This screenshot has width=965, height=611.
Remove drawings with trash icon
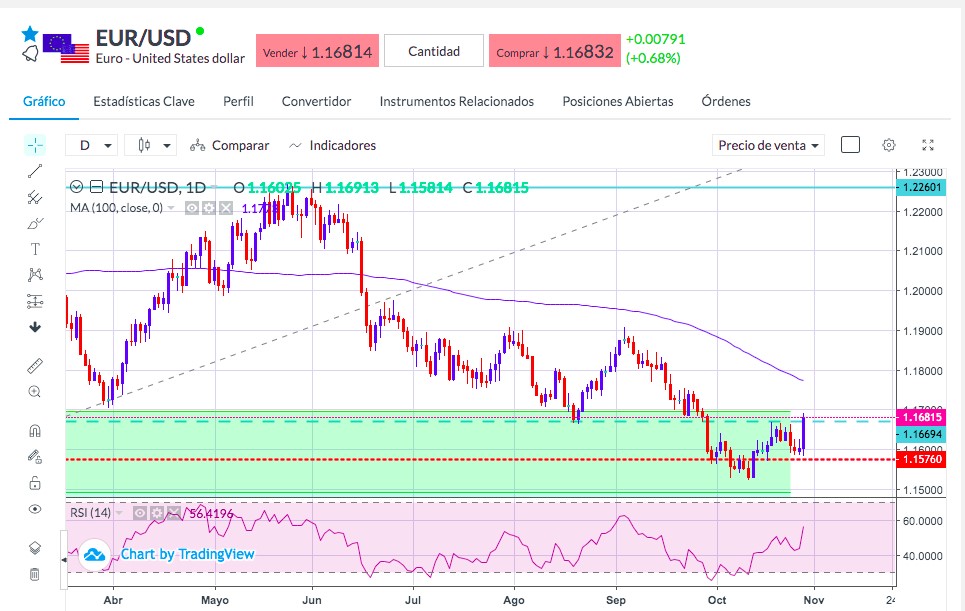(35, 574)
